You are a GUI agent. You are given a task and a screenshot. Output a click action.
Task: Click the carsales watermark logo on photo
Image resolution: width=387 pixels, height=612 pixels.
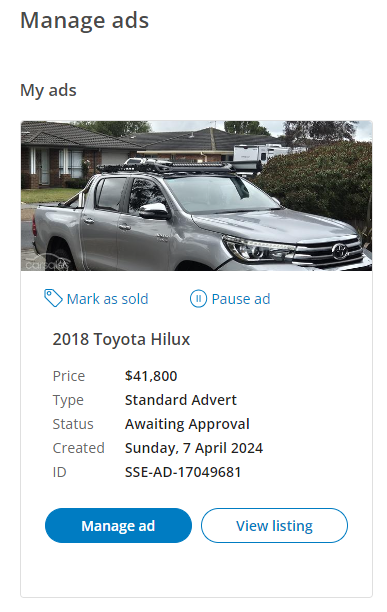pos(47,263)
